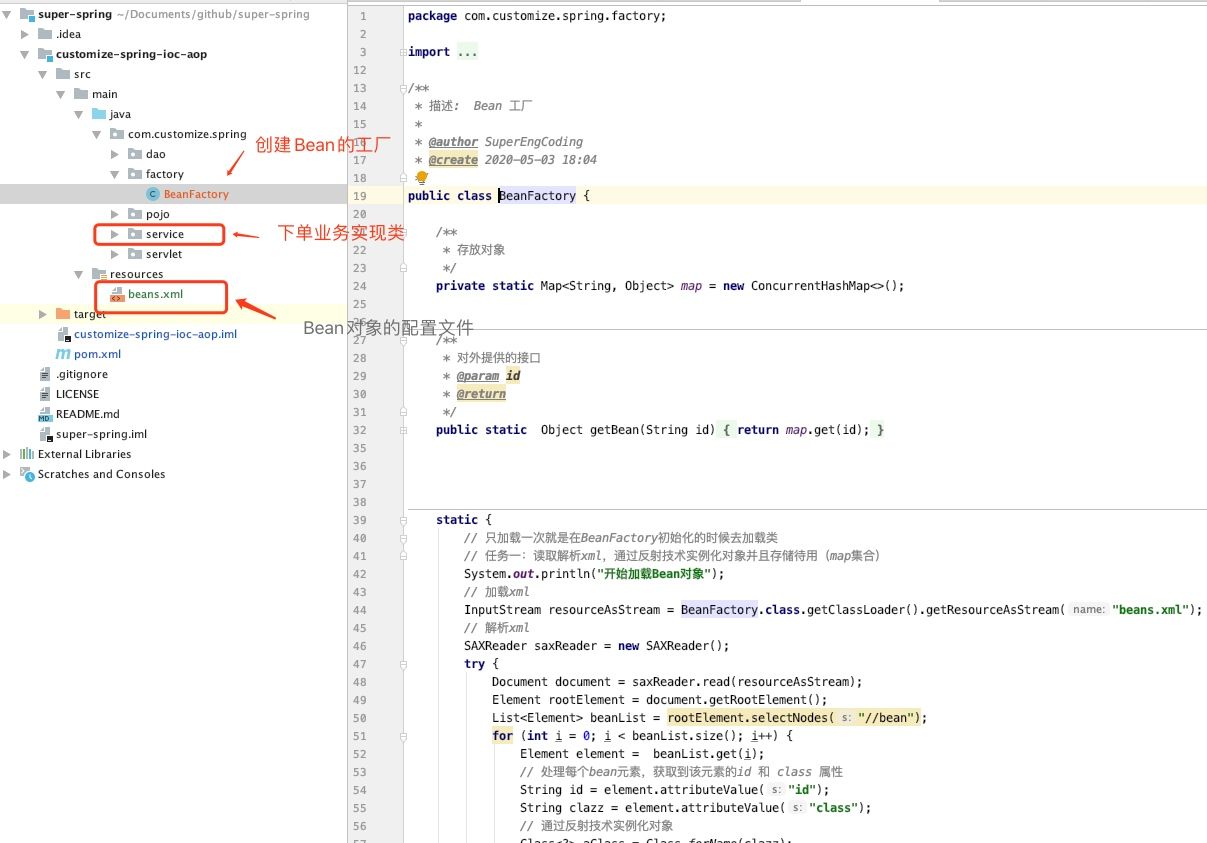The width and height of the screenshot is (1207, 843).
Task: Click the BeanFactory class icon in the tree
Action: 152,194
